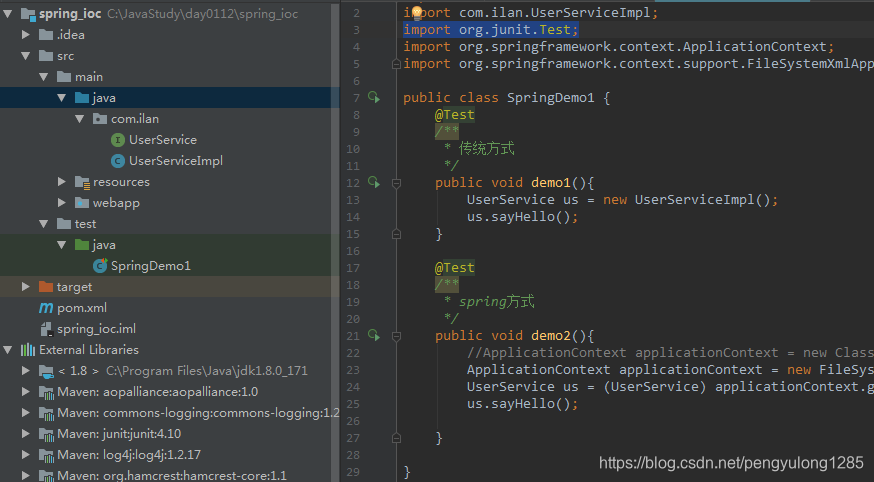Select SpringDemo1 in project tree
This screenshot has width=874, height=482.
click(x=150, y=266)
